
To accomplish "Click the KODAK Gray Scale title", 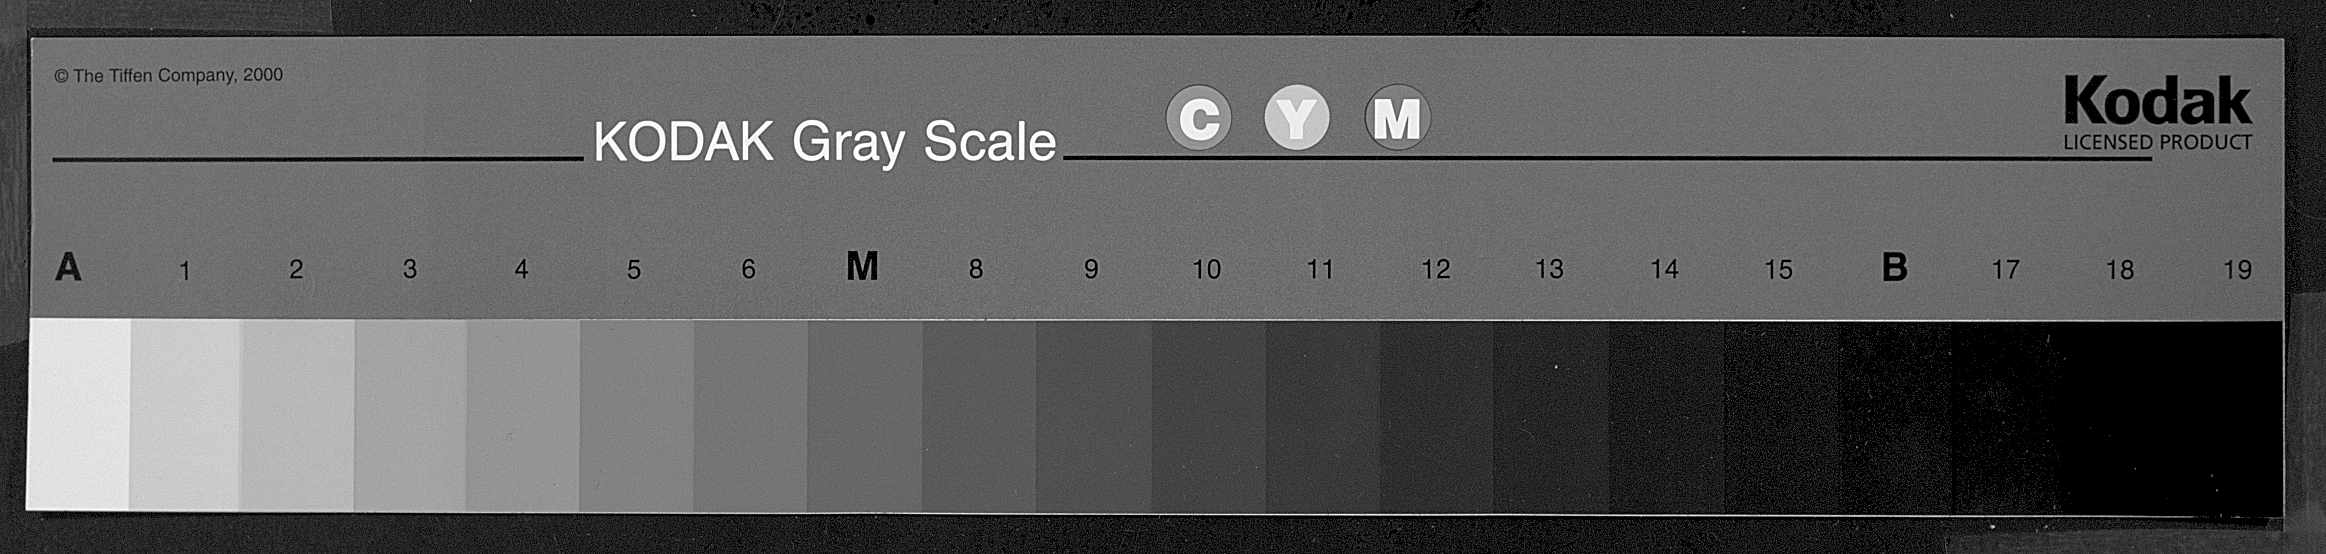I will tap(824, 142).
